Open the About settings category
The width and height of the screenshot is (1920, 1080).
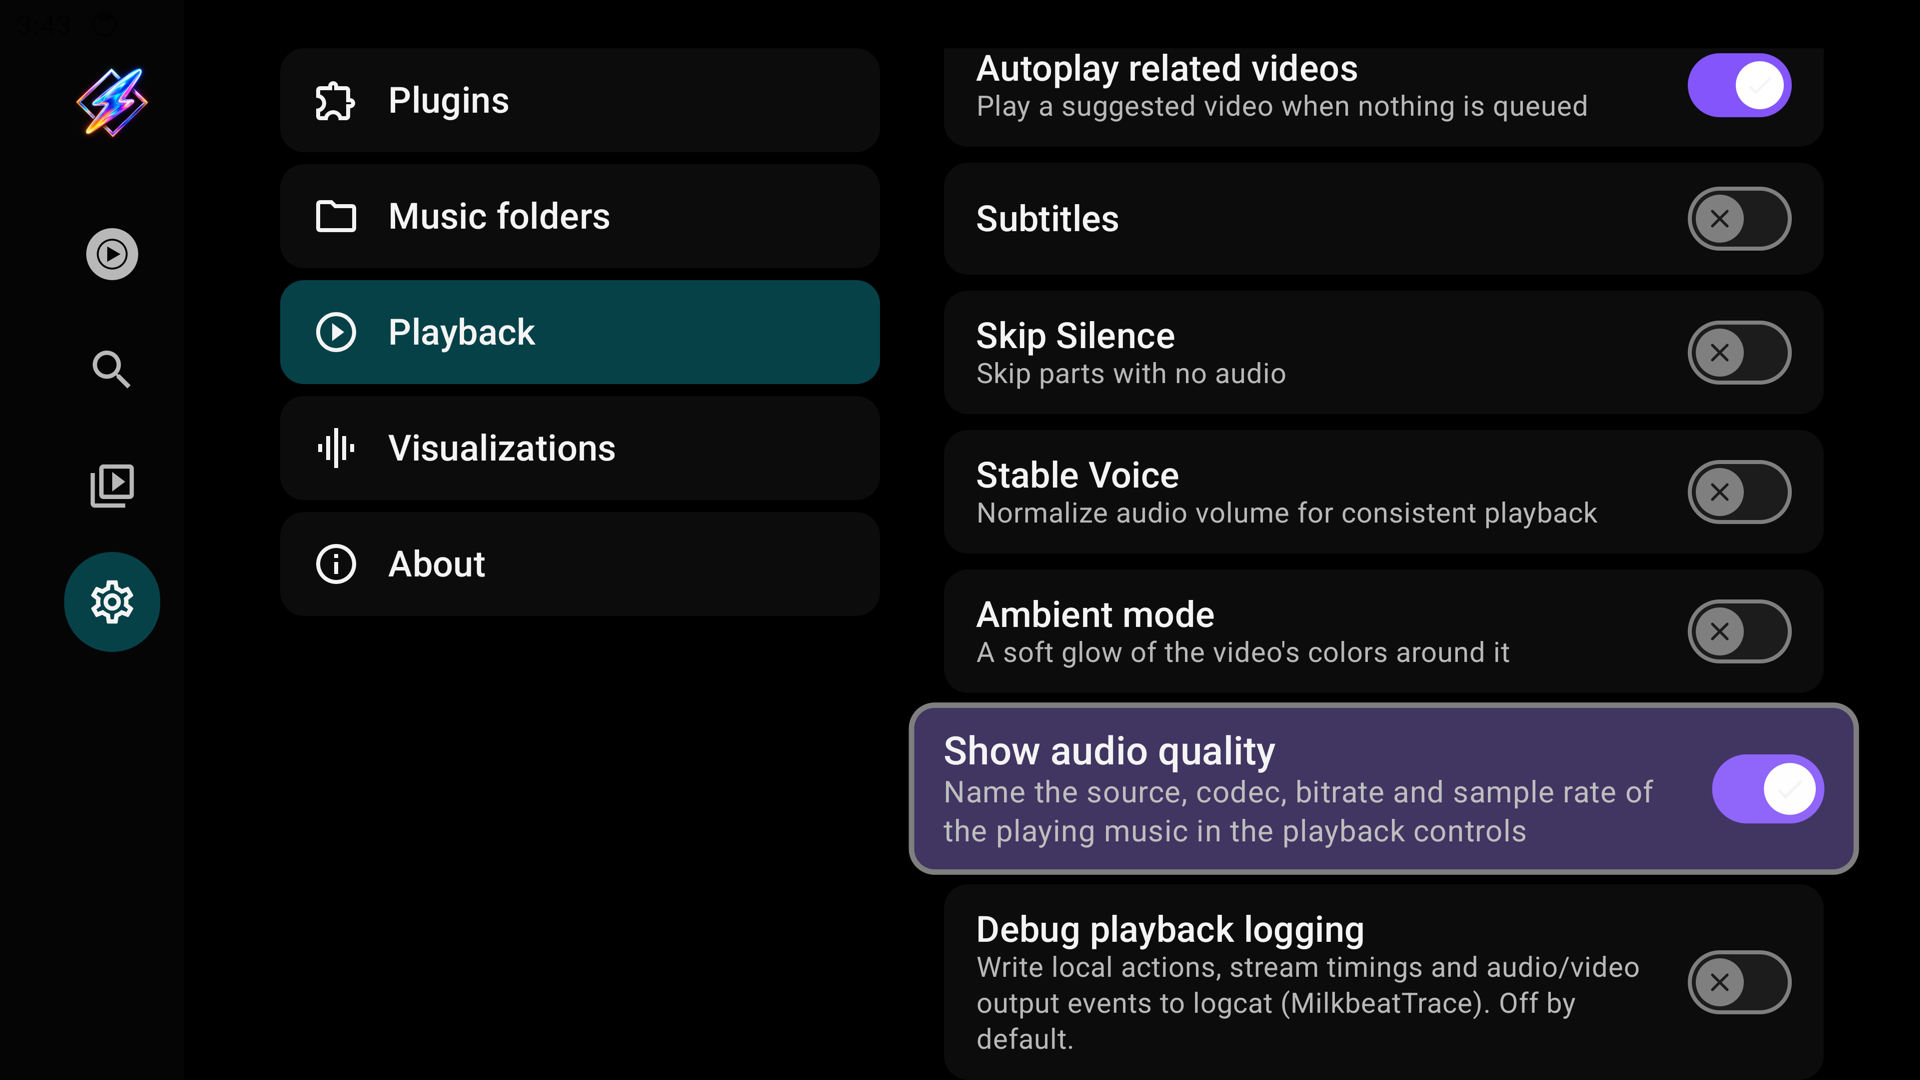point(580,564)
